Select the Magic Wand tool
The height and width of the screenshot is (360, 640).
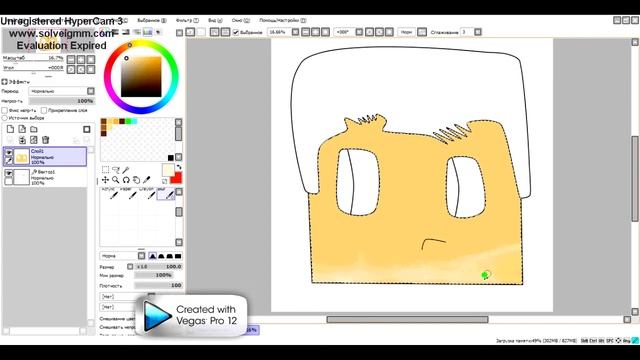tap(126, 169)
